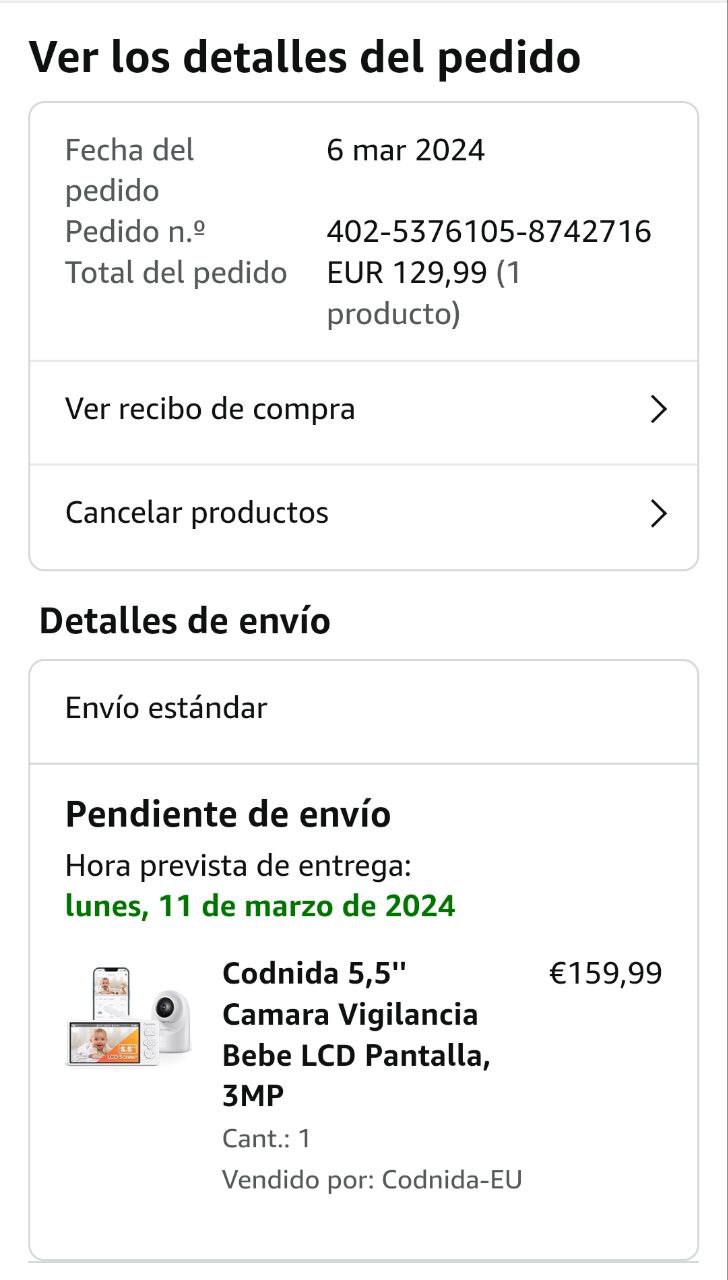
Task: Expand the Cancelar productos arrow
Action: (658, 514)
